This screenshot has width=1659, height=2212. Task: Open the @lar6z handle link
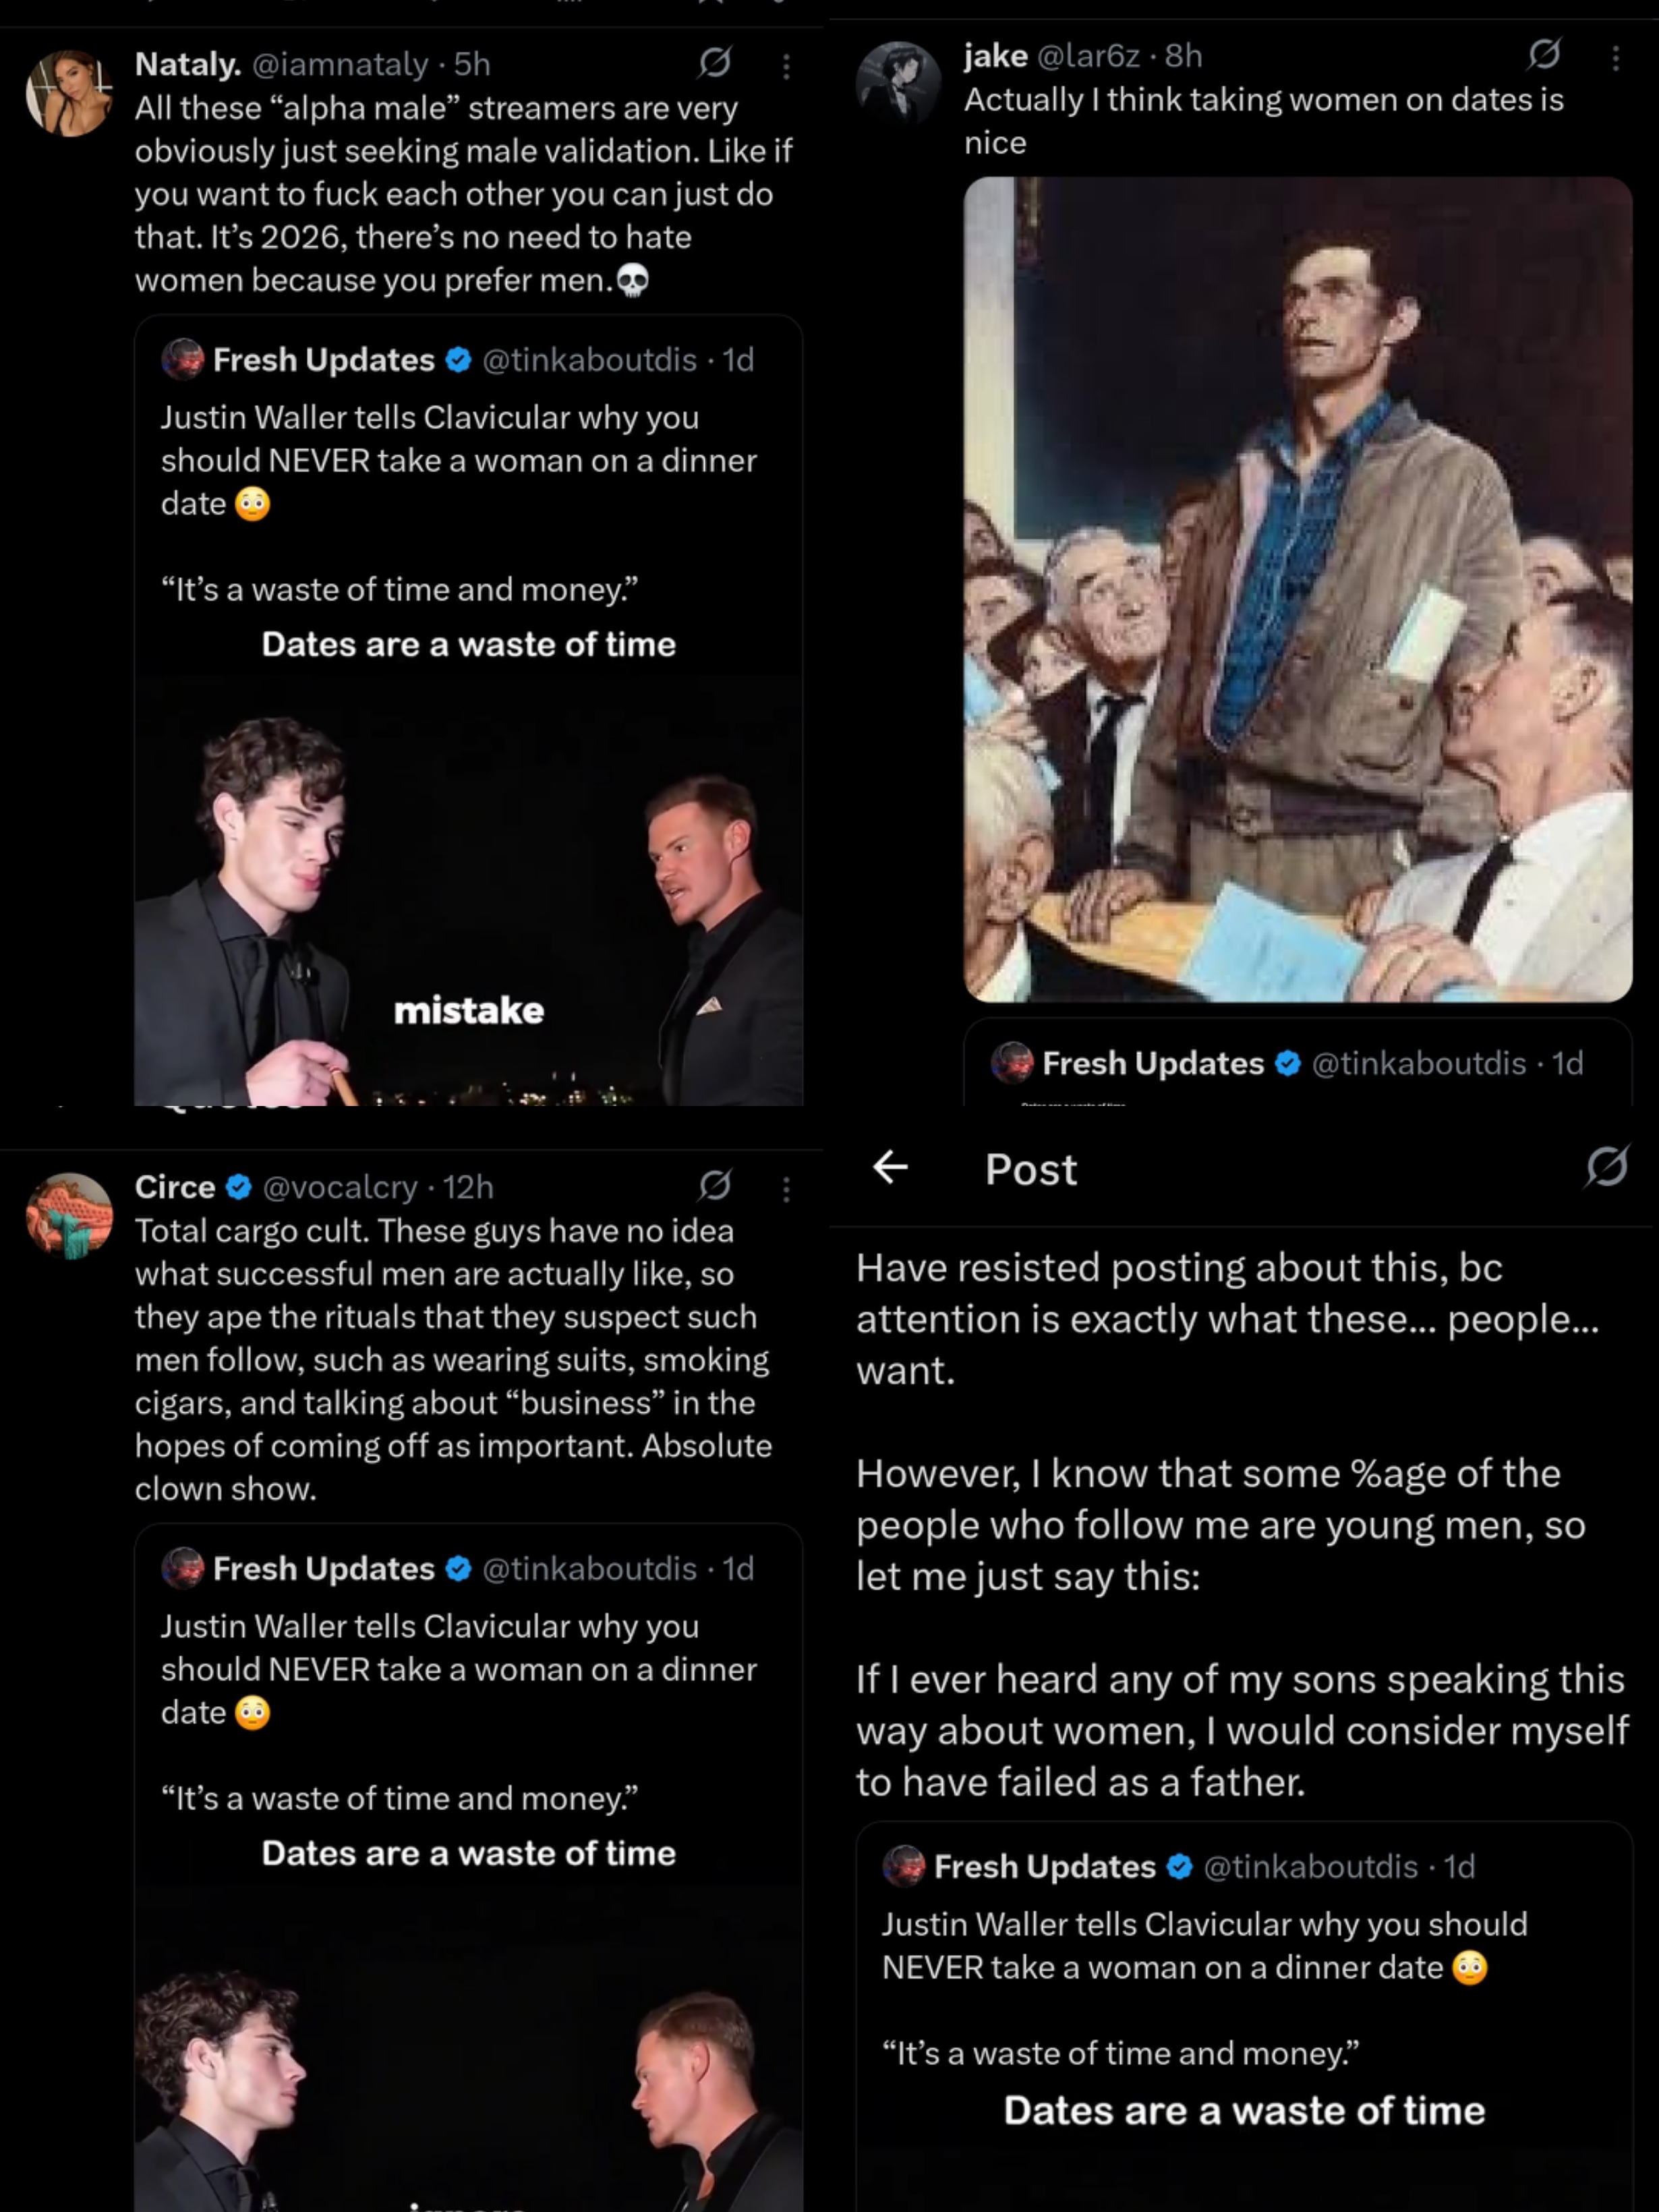(x=1088, y=56)
